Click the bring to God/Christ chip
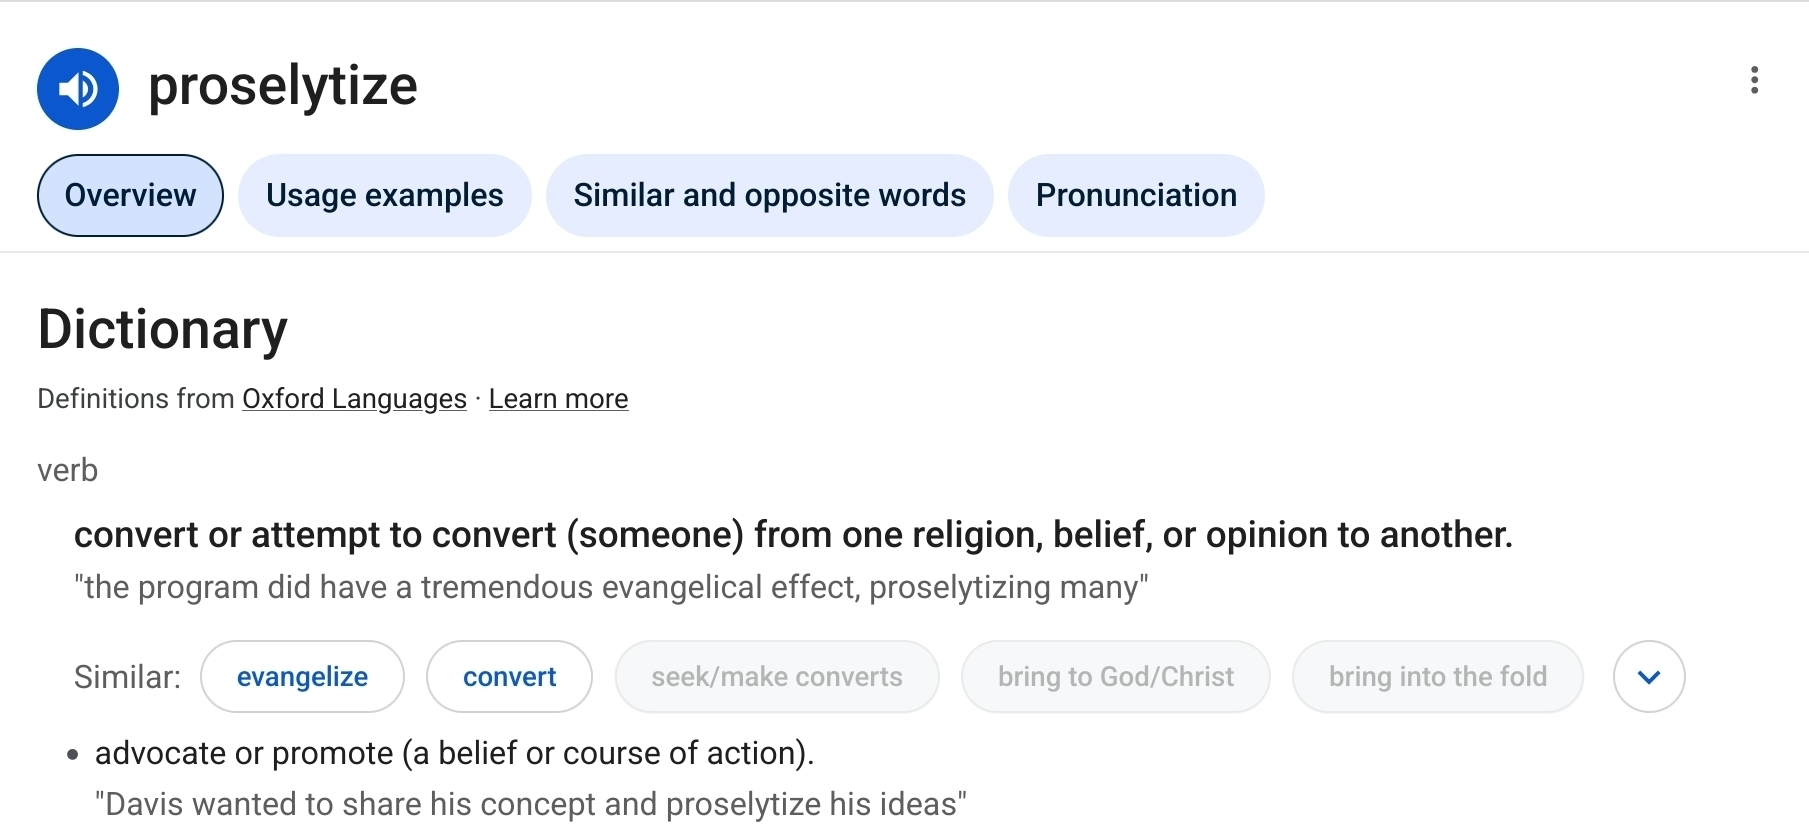Screen dimensions: 1809x839 tap(1116, 677)
